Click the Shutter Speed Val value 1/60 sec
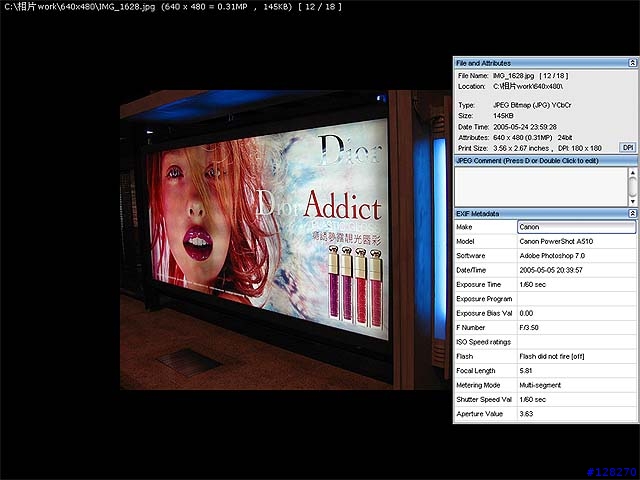640x480 pixels. [532, 399]
